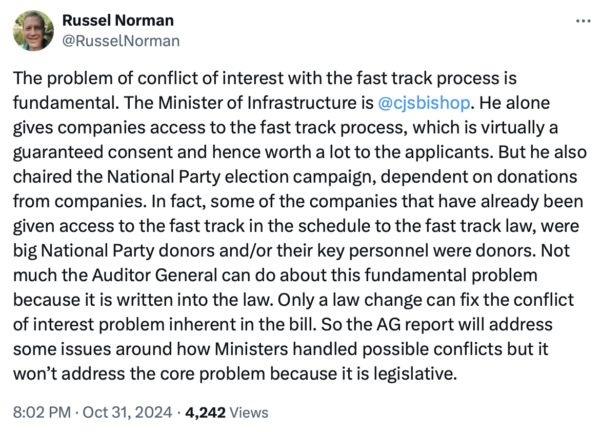The width and height of the screenshot is (600, 432).
Task: Click Russel Norman's profile avatar photo
Action: pos(33,31)
